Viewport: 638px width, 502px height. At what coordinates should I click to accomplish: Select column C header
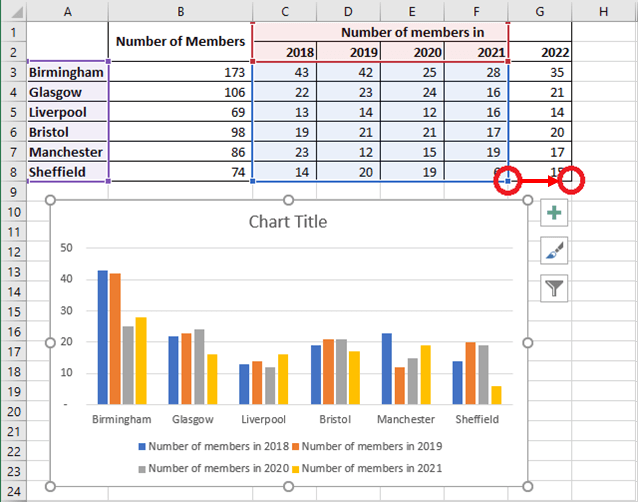pyautogui.click(x=284, y=11)
